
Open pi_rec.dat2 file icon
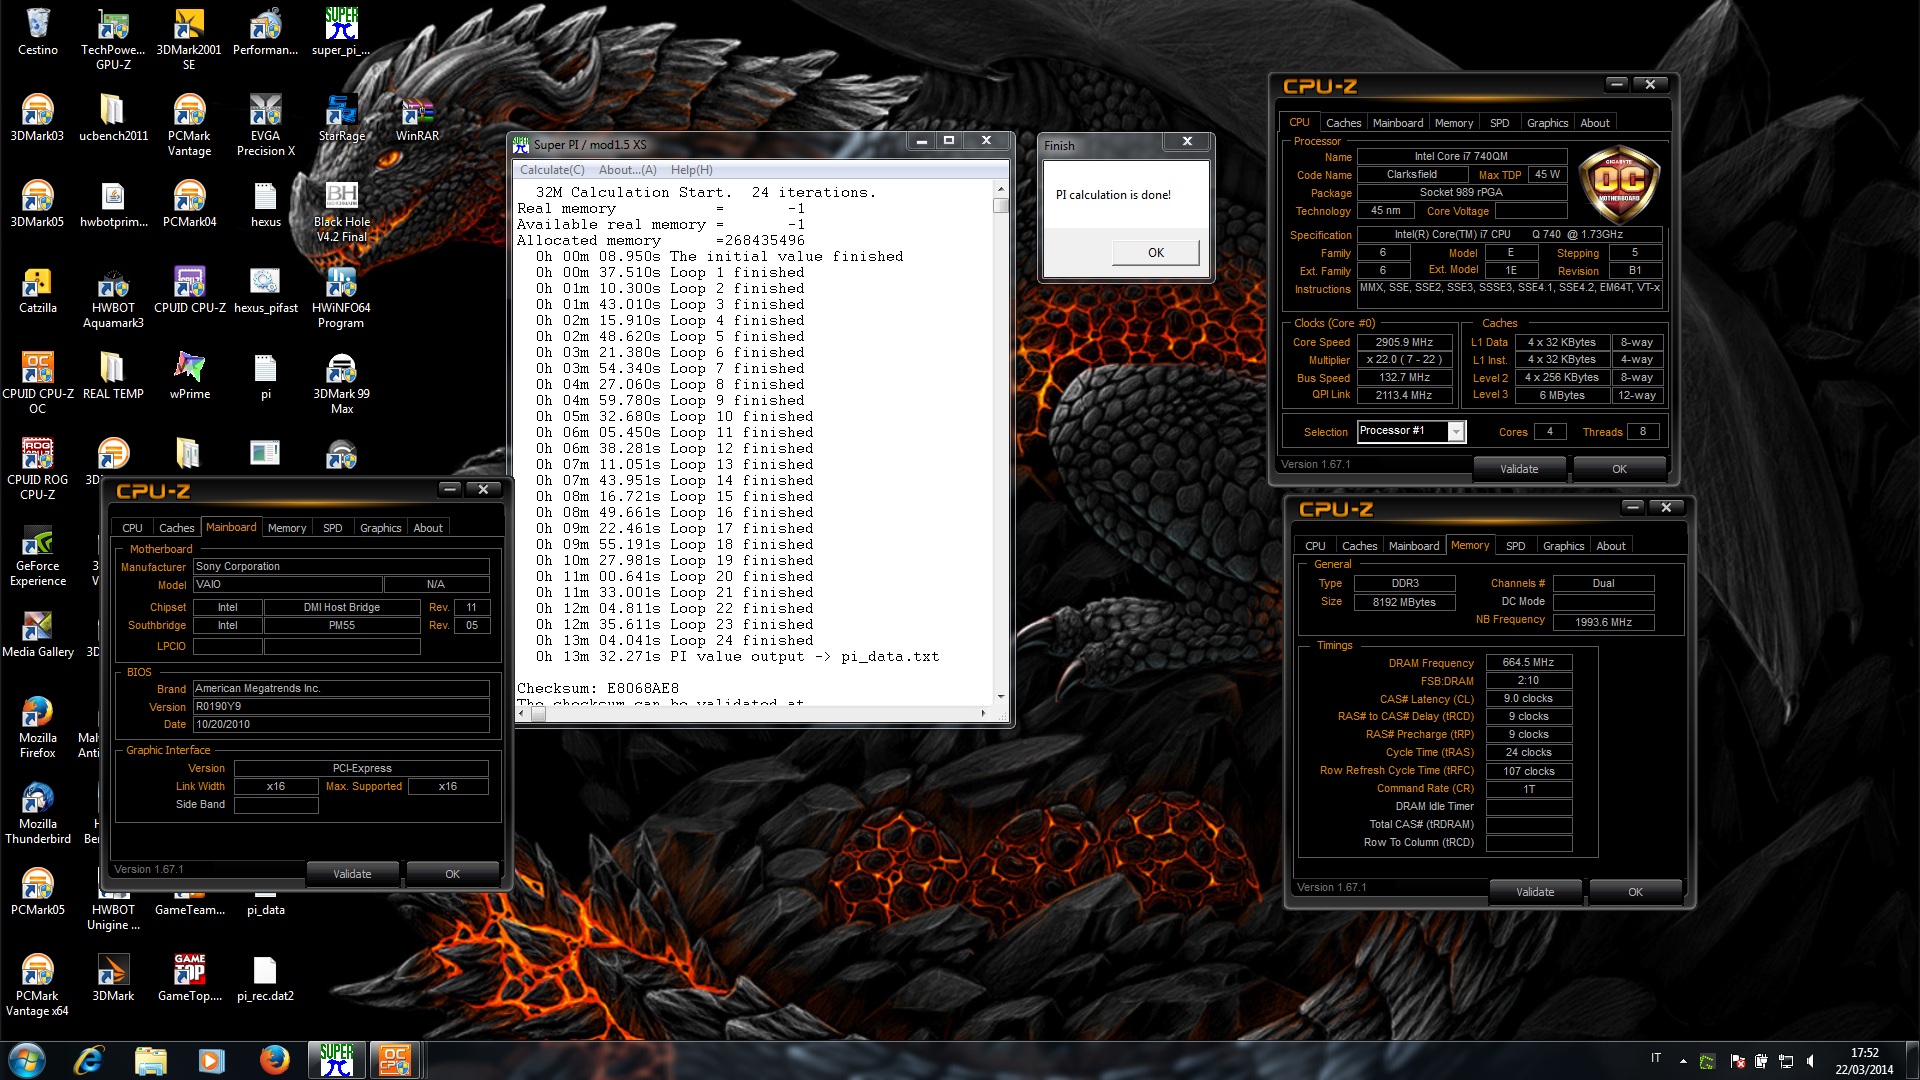point(265,978)
